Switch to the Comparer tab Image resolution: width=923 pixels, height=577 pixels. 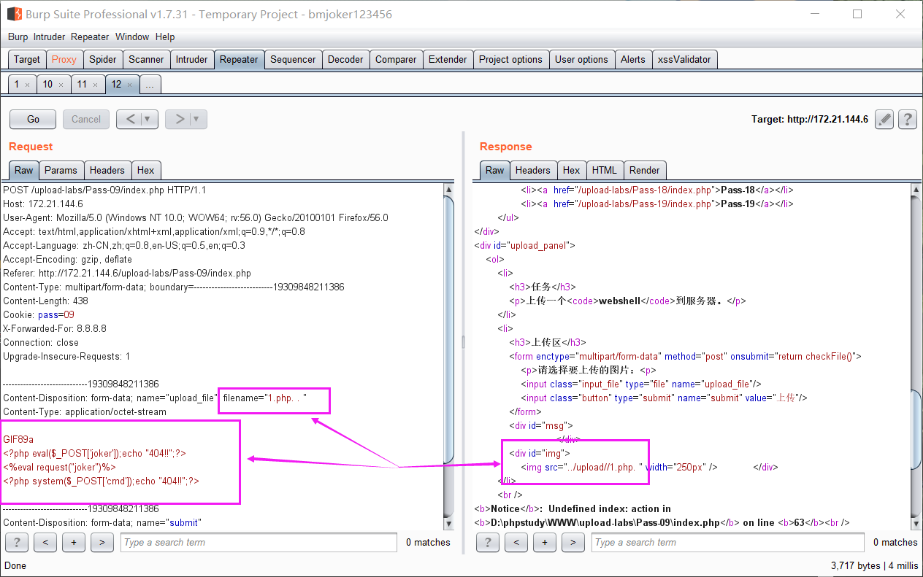pyautogui.click(x=396, y=59)
